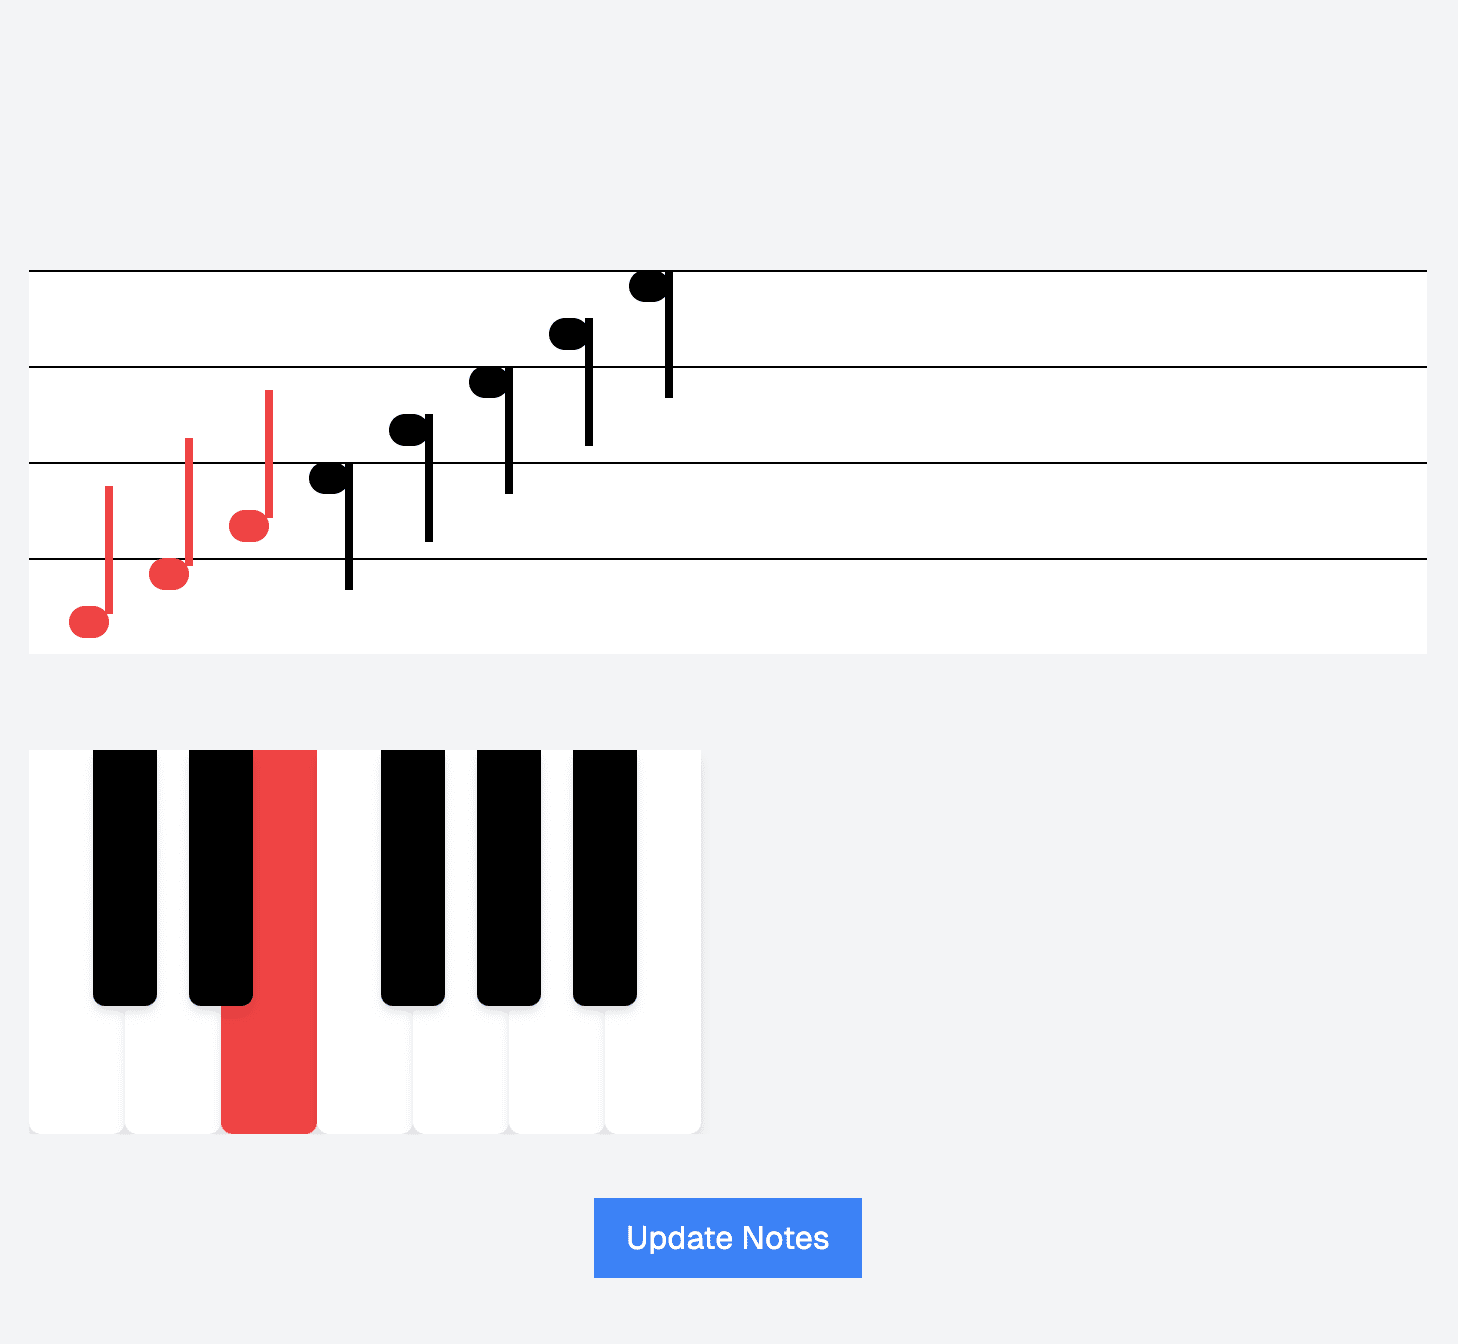Play the fourth black piano key
This screenshot has width=1458, height=1344.
tap(509, 877)
